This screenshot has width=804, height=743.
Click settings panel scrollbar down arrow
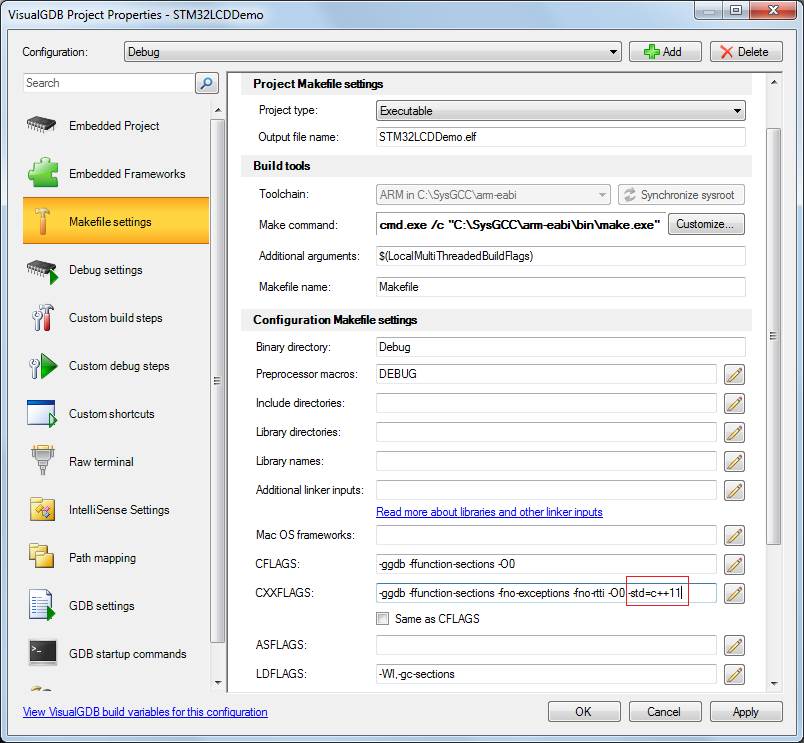click(774, 684)
